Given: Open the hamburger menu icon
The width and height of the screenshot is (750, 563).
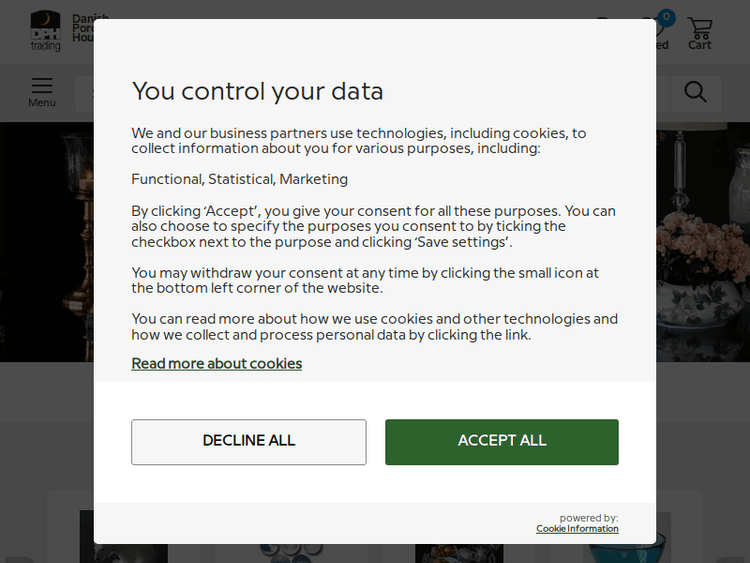Looking at the screenshot, I should coord(42,86).
